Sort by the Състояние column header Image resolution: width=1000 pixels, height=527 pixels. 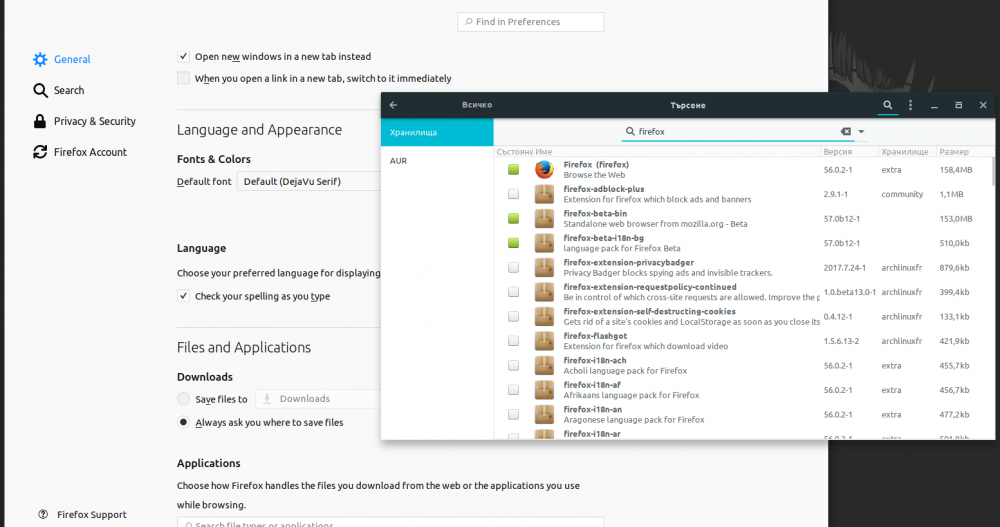pos(514,152)
